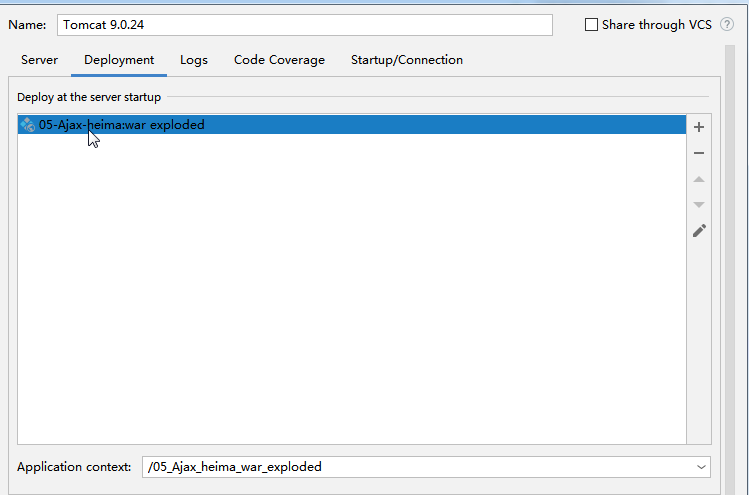This screenshot has height=495, width=749.
Task: Edit artifact using the pencil icon
Action: tap(699, 231)
